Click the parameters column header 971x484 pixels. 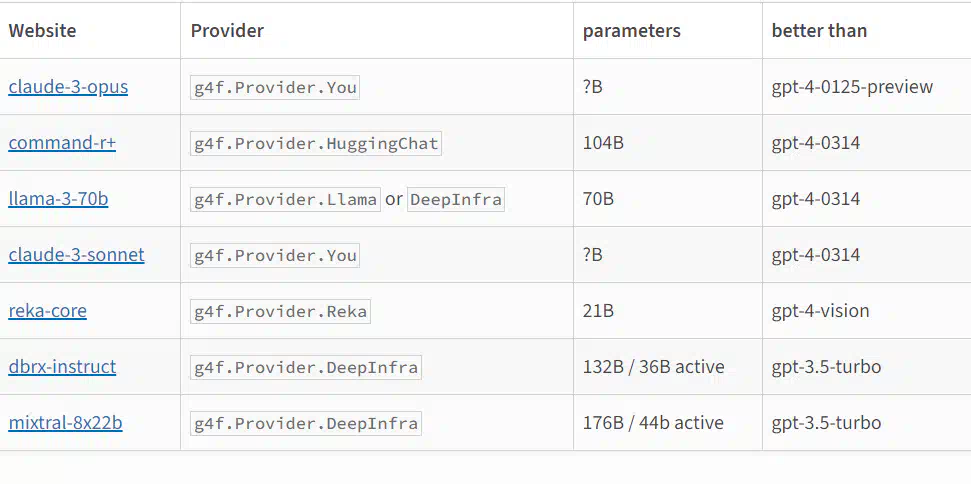pyautogui.click(x=632, y=30)
